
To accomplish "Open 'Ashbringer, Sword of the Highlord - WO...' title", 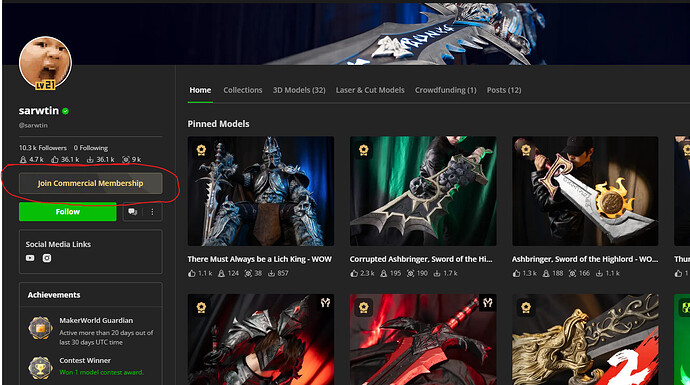I will click(585, 259).
